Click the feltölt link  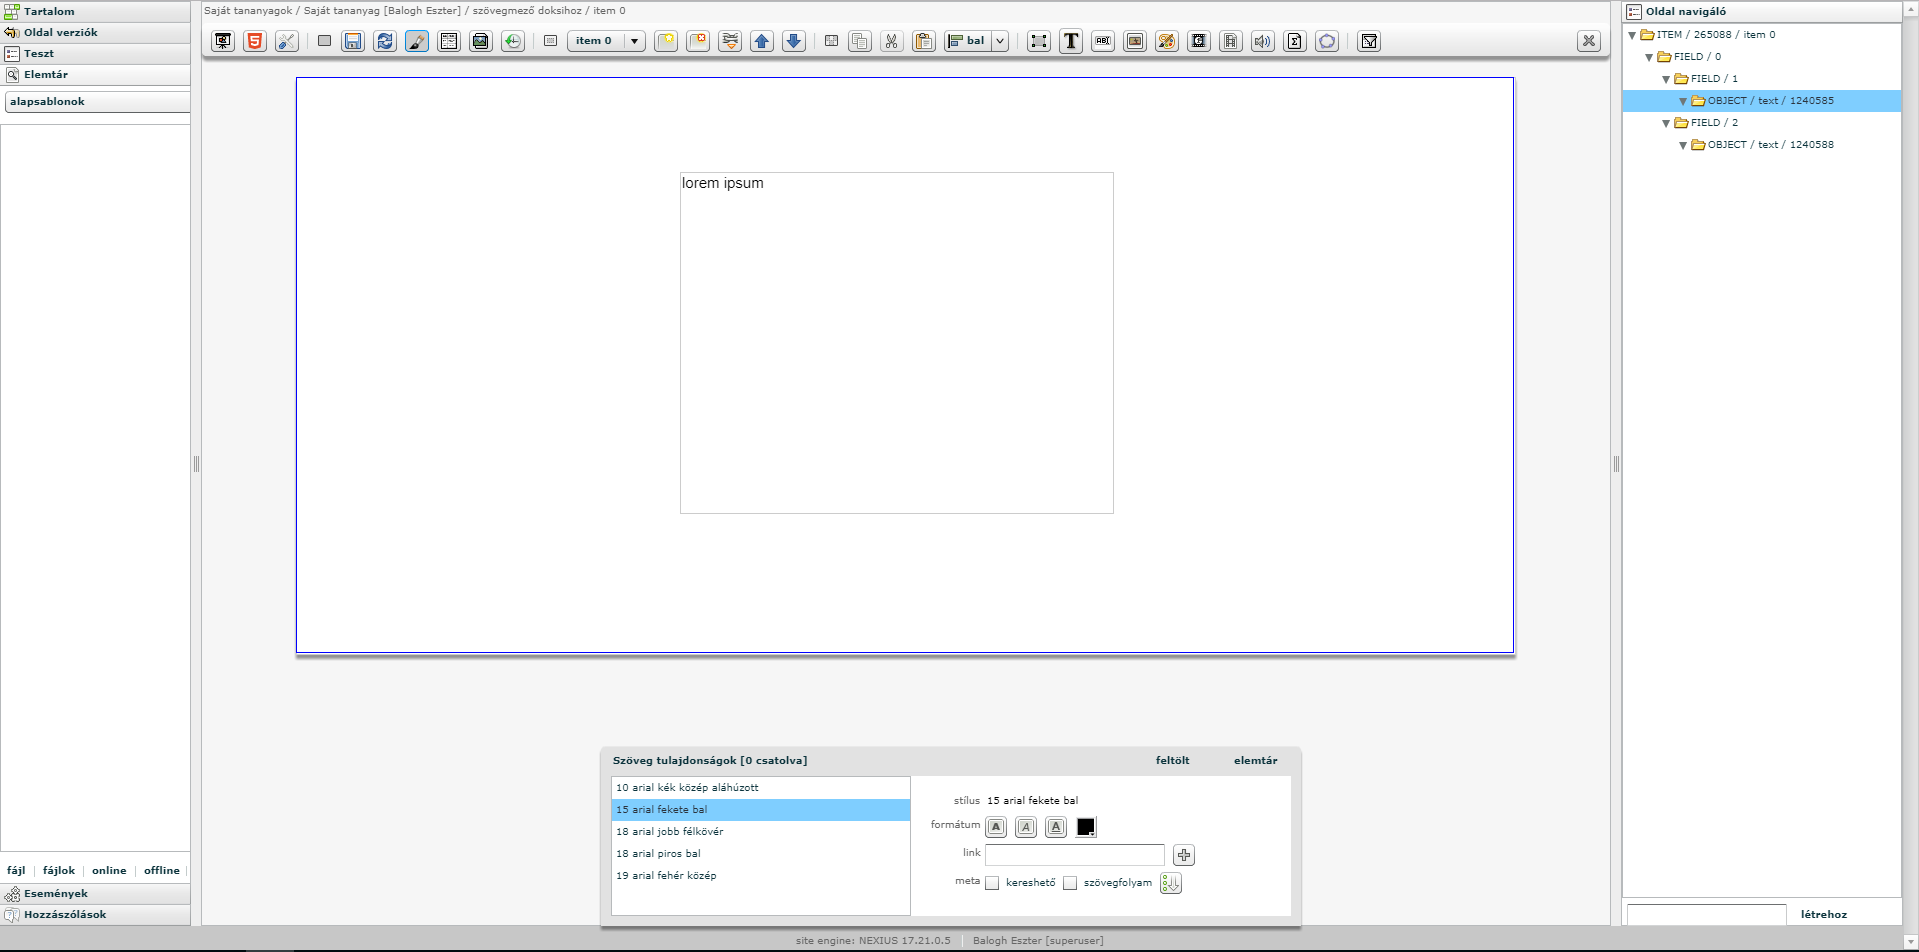[1172, 760]
